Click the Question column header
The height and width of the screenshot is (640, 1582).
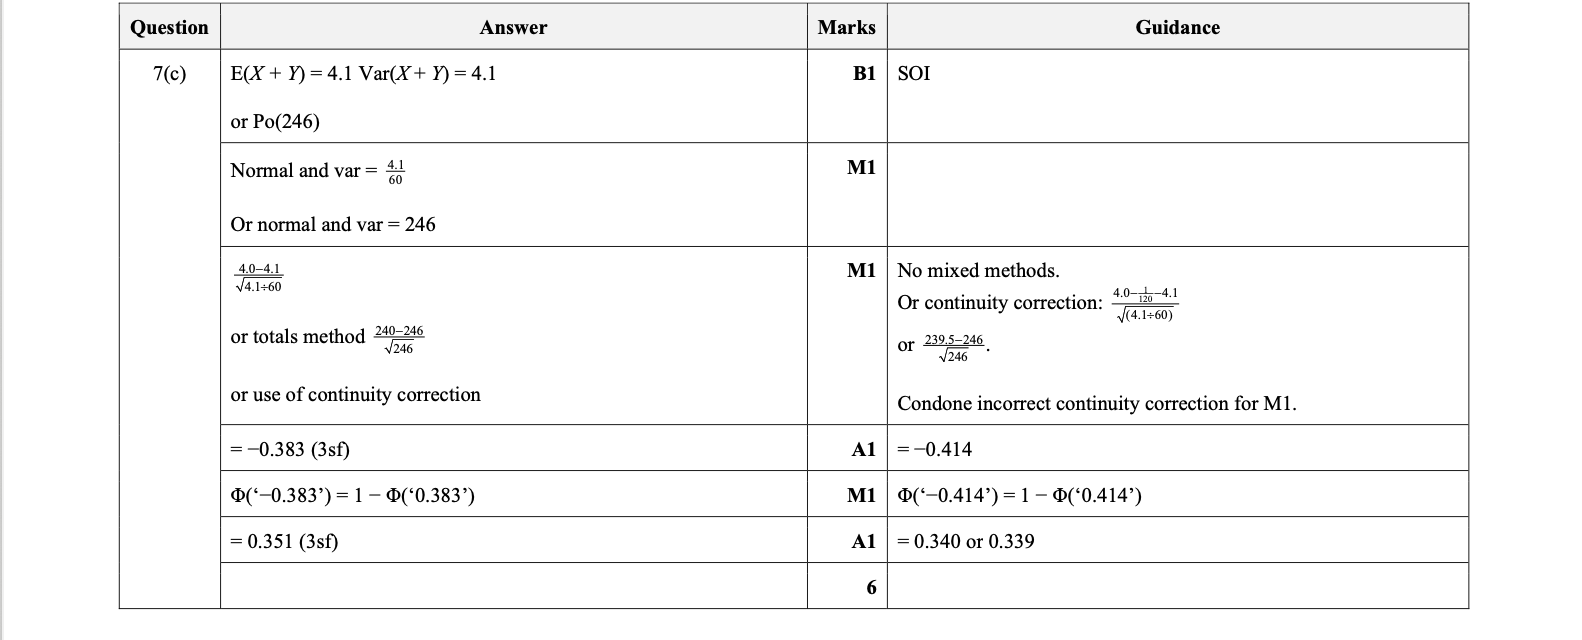pyautogui.click(x=169, y=27)
